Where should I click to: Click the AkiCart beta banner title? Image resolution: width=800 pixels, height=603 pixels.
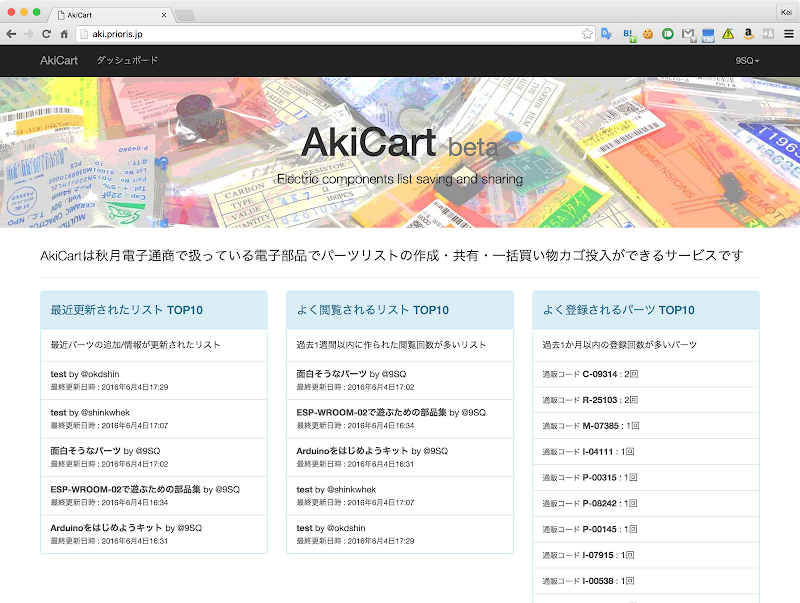399,142
